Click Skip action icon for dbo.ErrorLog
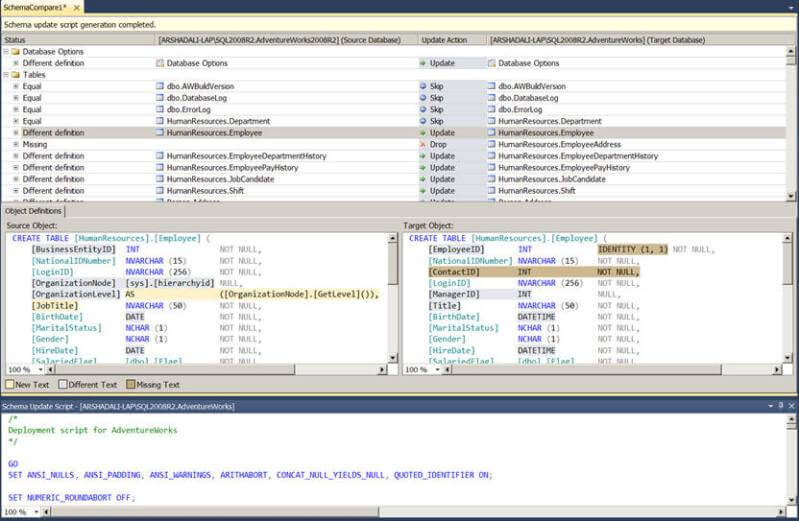Viewport: 799px width, 521px height. [x=423, y=109]
